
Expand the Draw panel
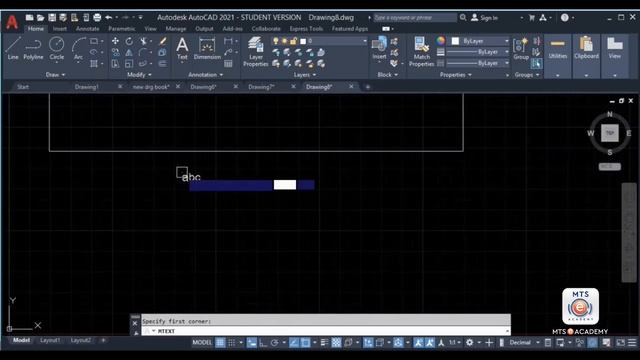[55, 75]
